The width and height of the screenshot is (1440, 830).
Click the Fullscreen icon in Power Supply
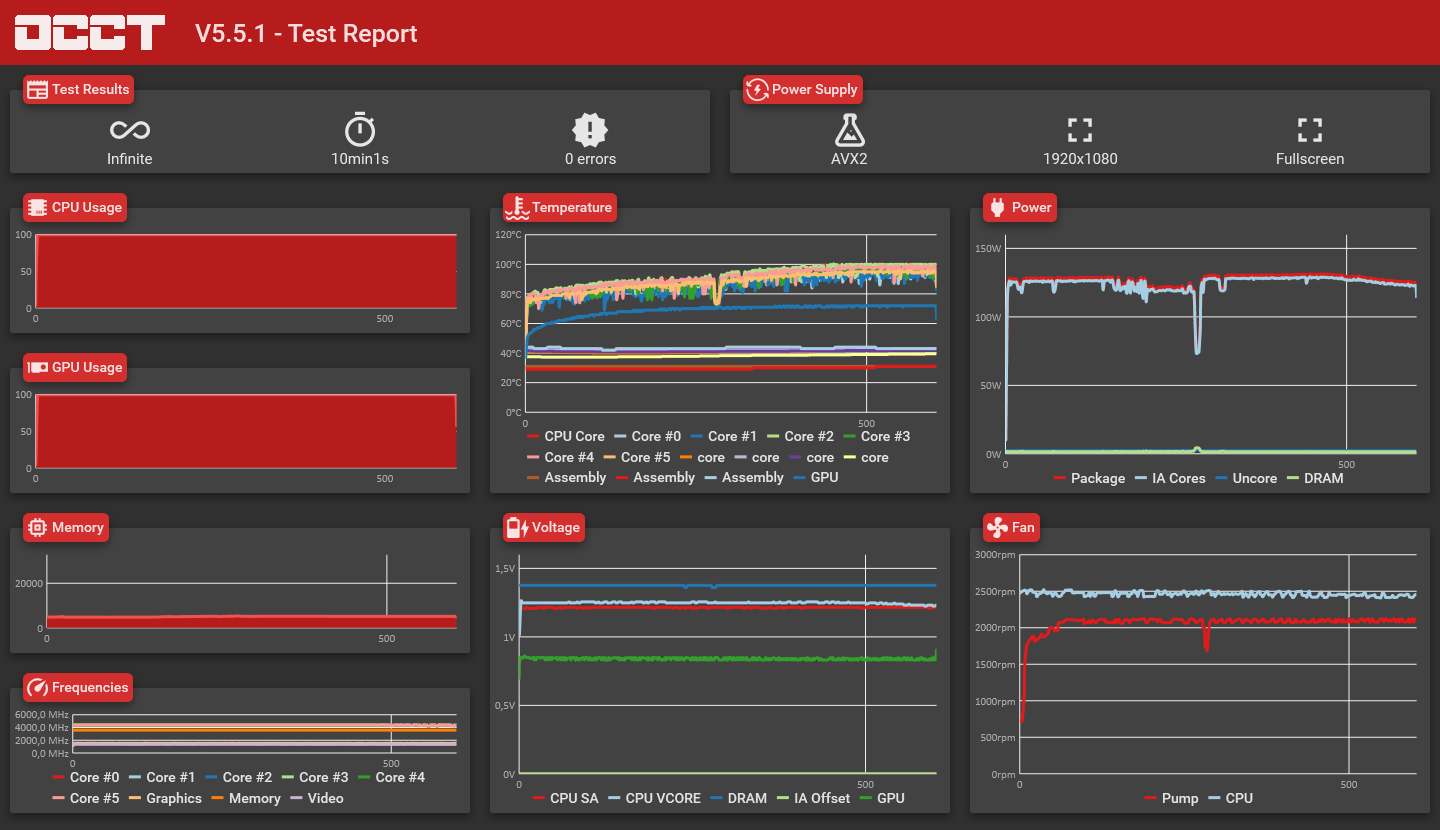point(1310,129)
